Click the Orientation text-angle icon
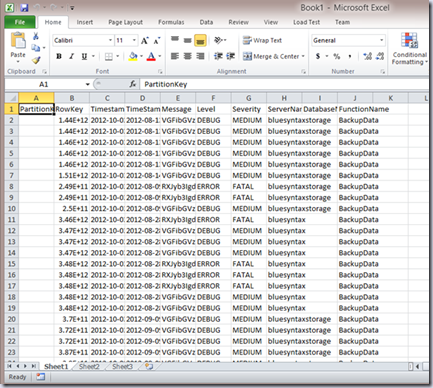 pyautogui.click(x=218, y=40)
